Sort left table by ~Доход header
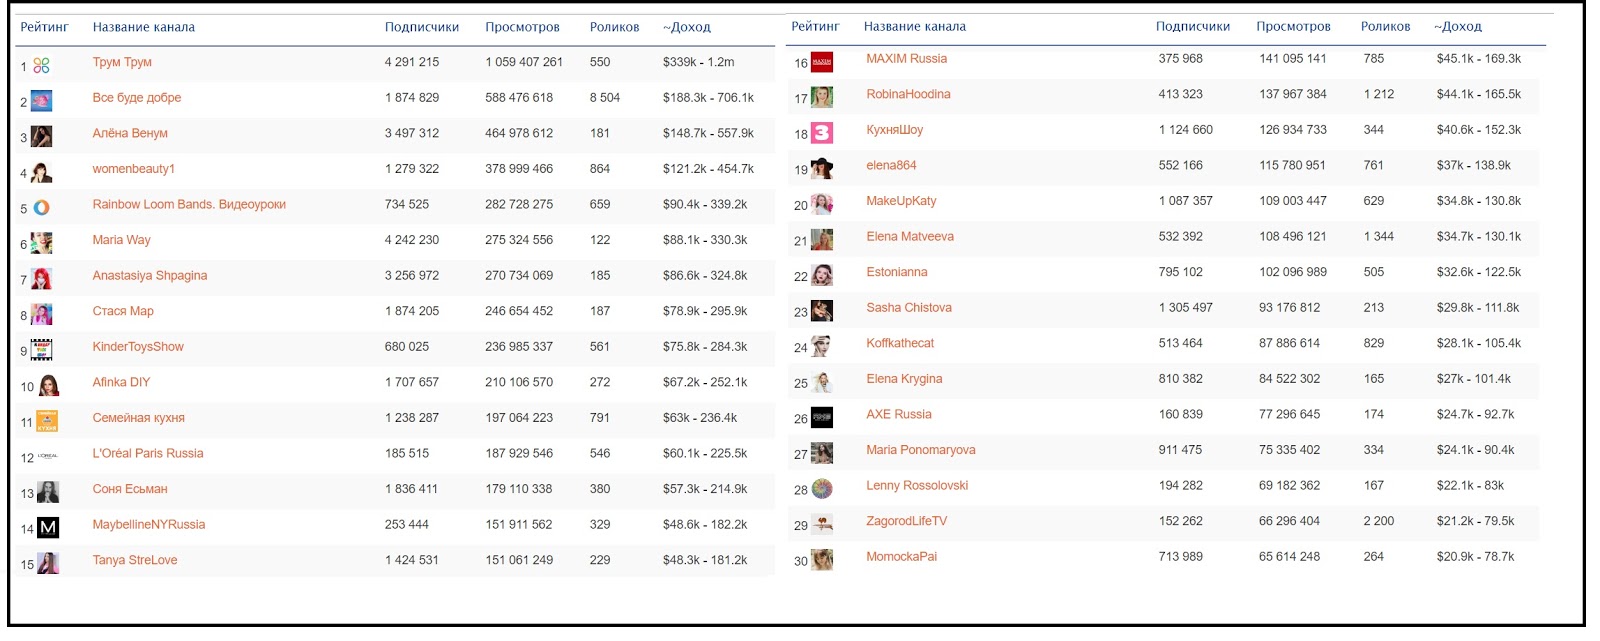Image resolution: width=1600 pixels, height=641 pixels. click(x=687, y=27)
